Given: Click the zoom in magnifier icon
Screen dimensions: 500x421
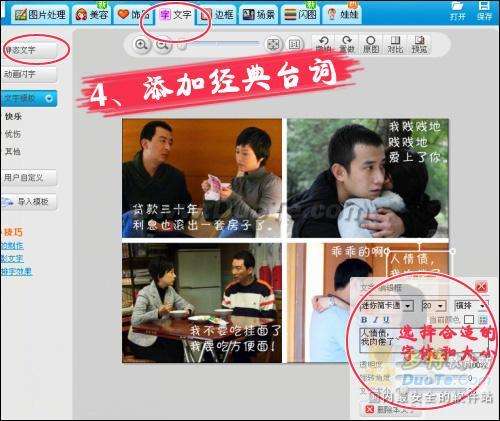Looking at the screenshot, I should click(x=142, y=44).
